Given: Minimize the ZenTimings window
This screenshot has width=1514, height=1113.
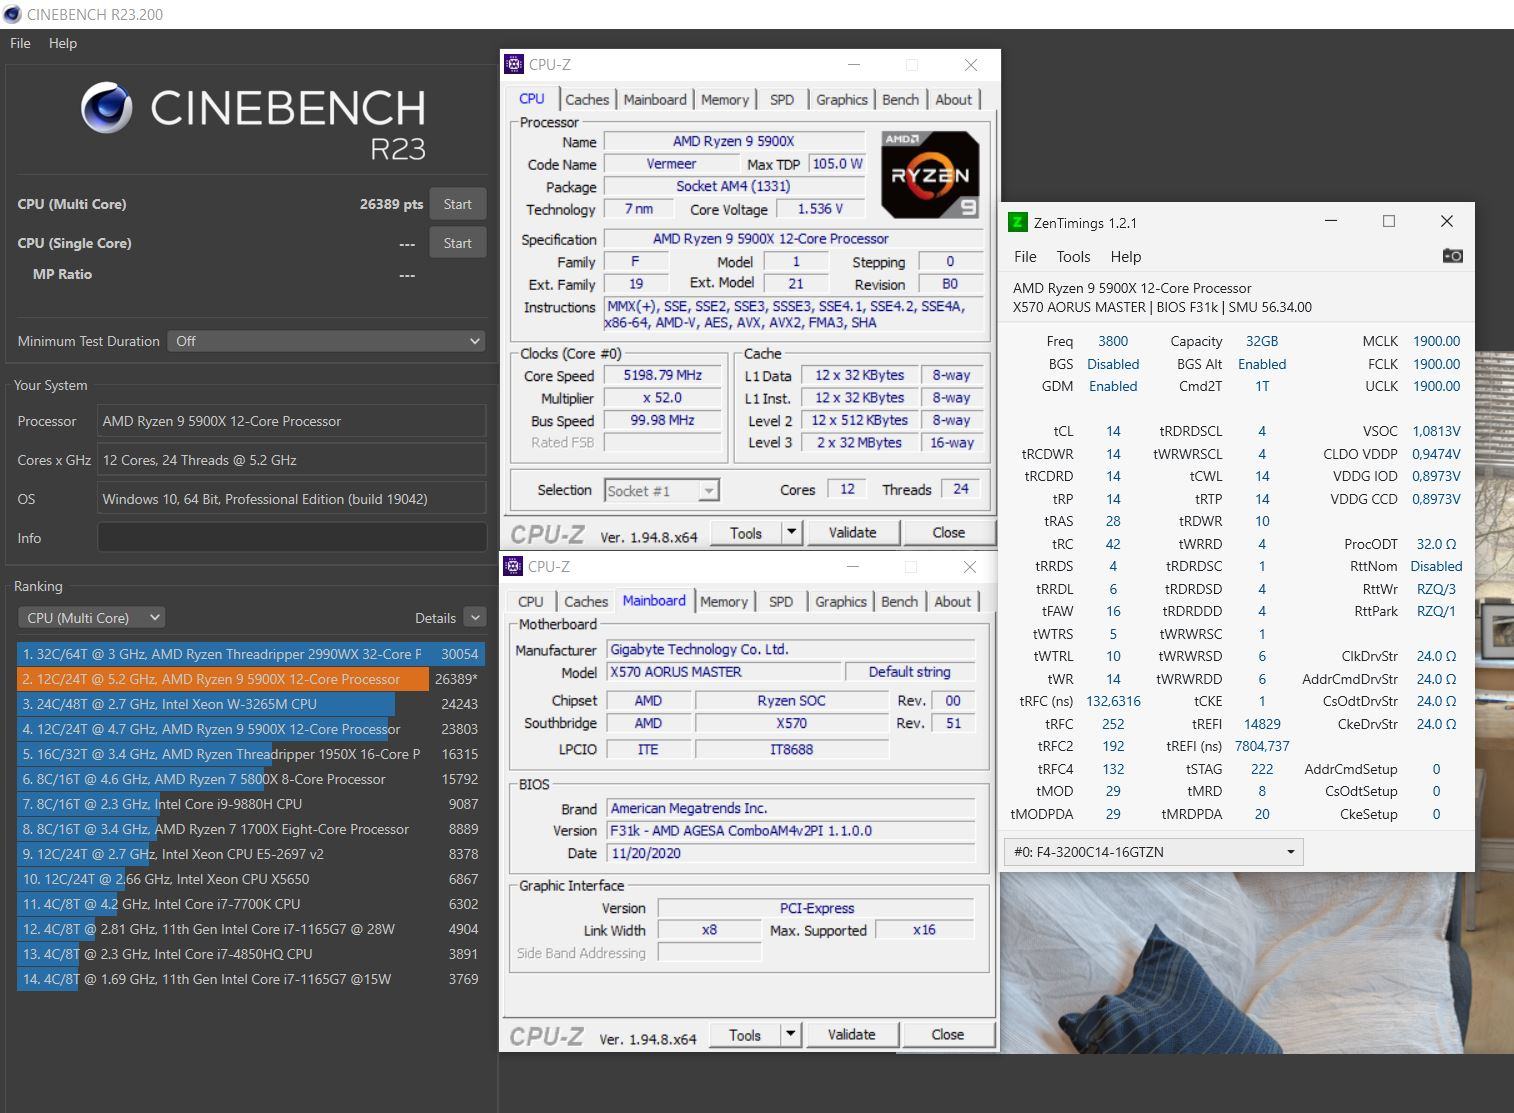Looking at the screenshot, I should point(1331,221).
